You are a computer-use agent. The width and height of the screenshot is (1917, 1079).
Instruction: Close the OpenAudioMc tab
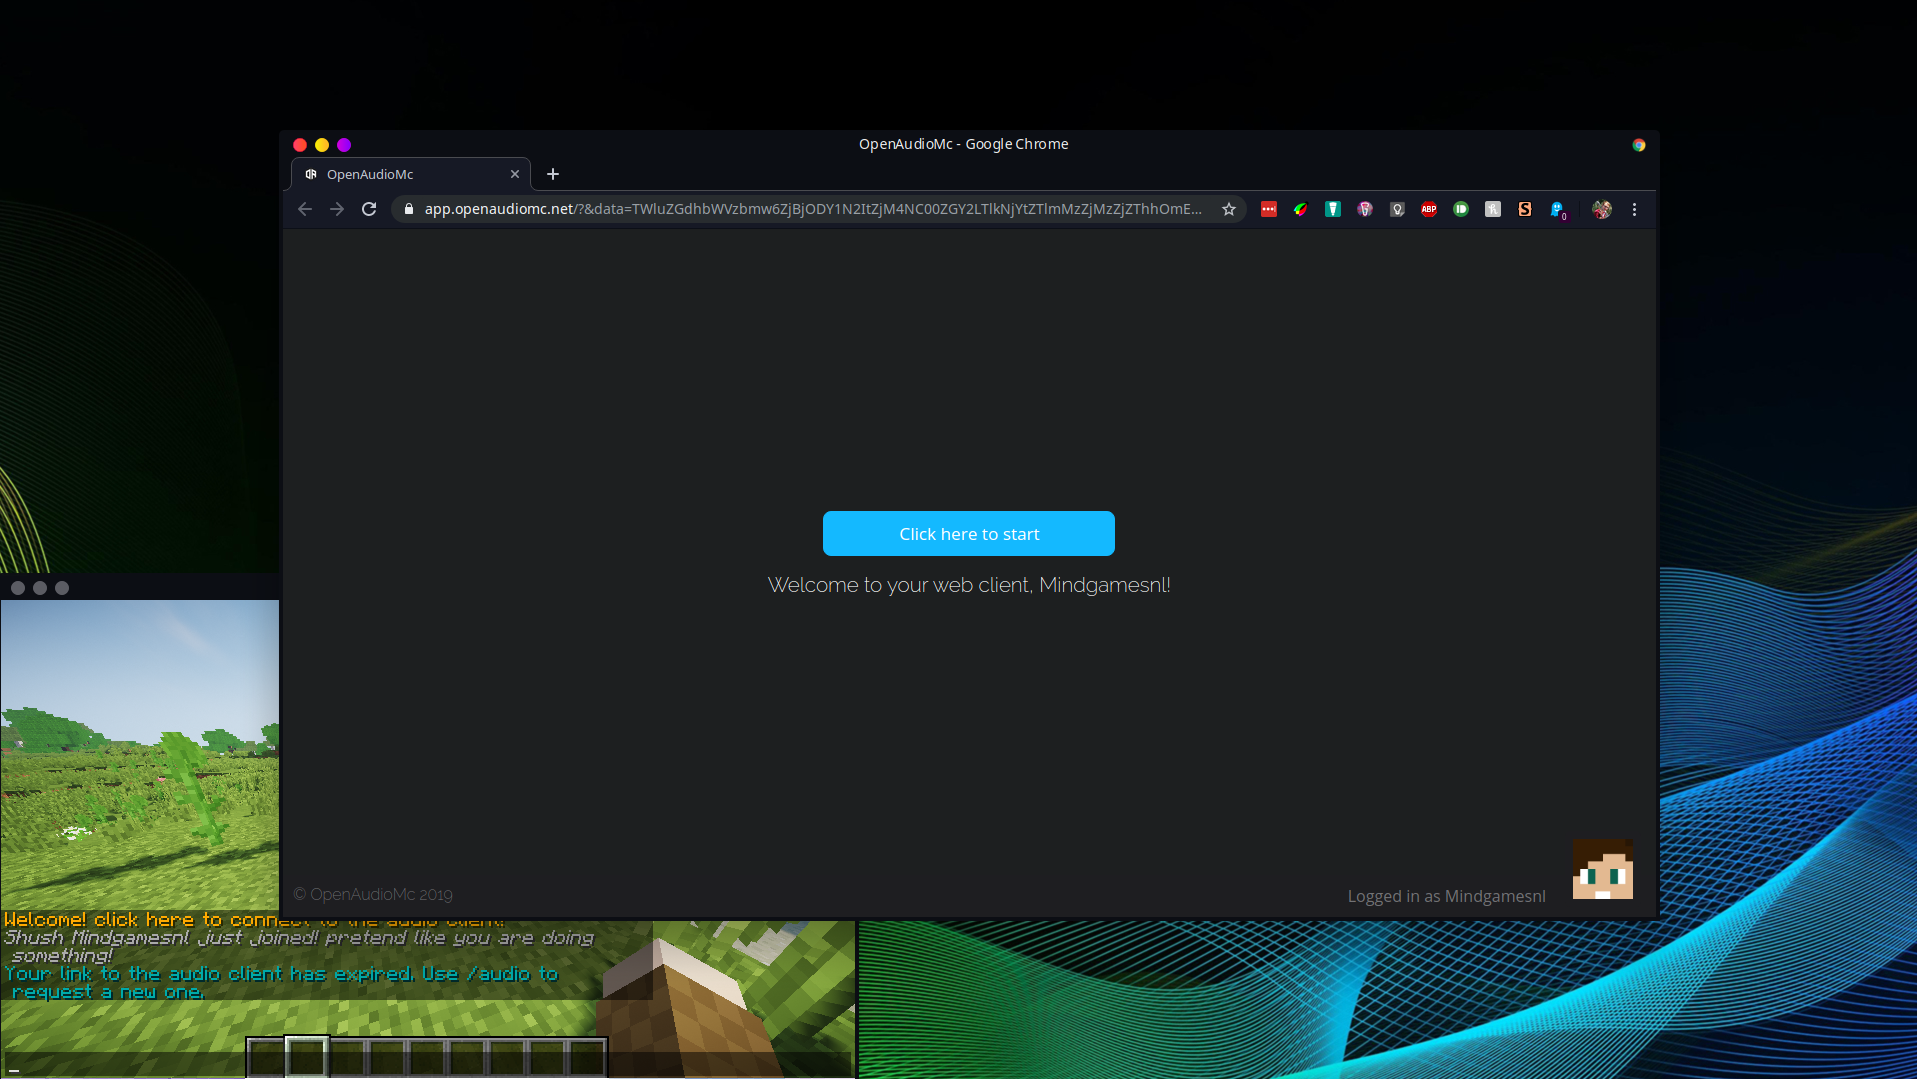pyautogui.click(x=515, y=174)
